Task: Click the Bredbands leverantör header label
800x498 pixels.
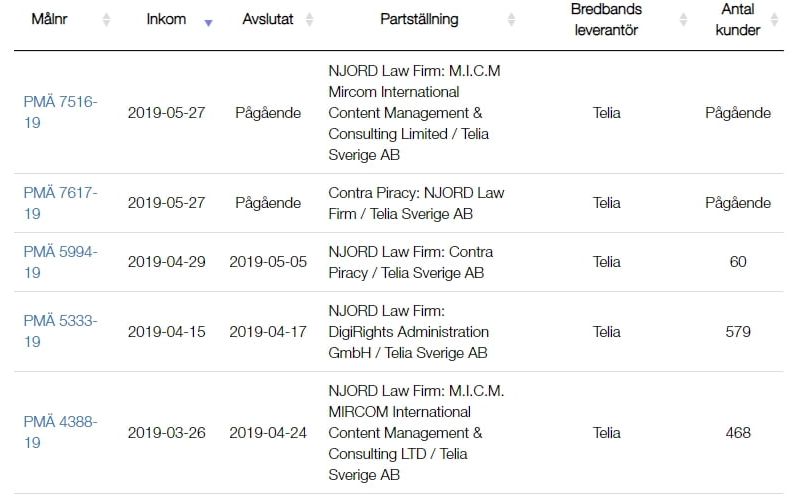Action: tap(606, 19)
